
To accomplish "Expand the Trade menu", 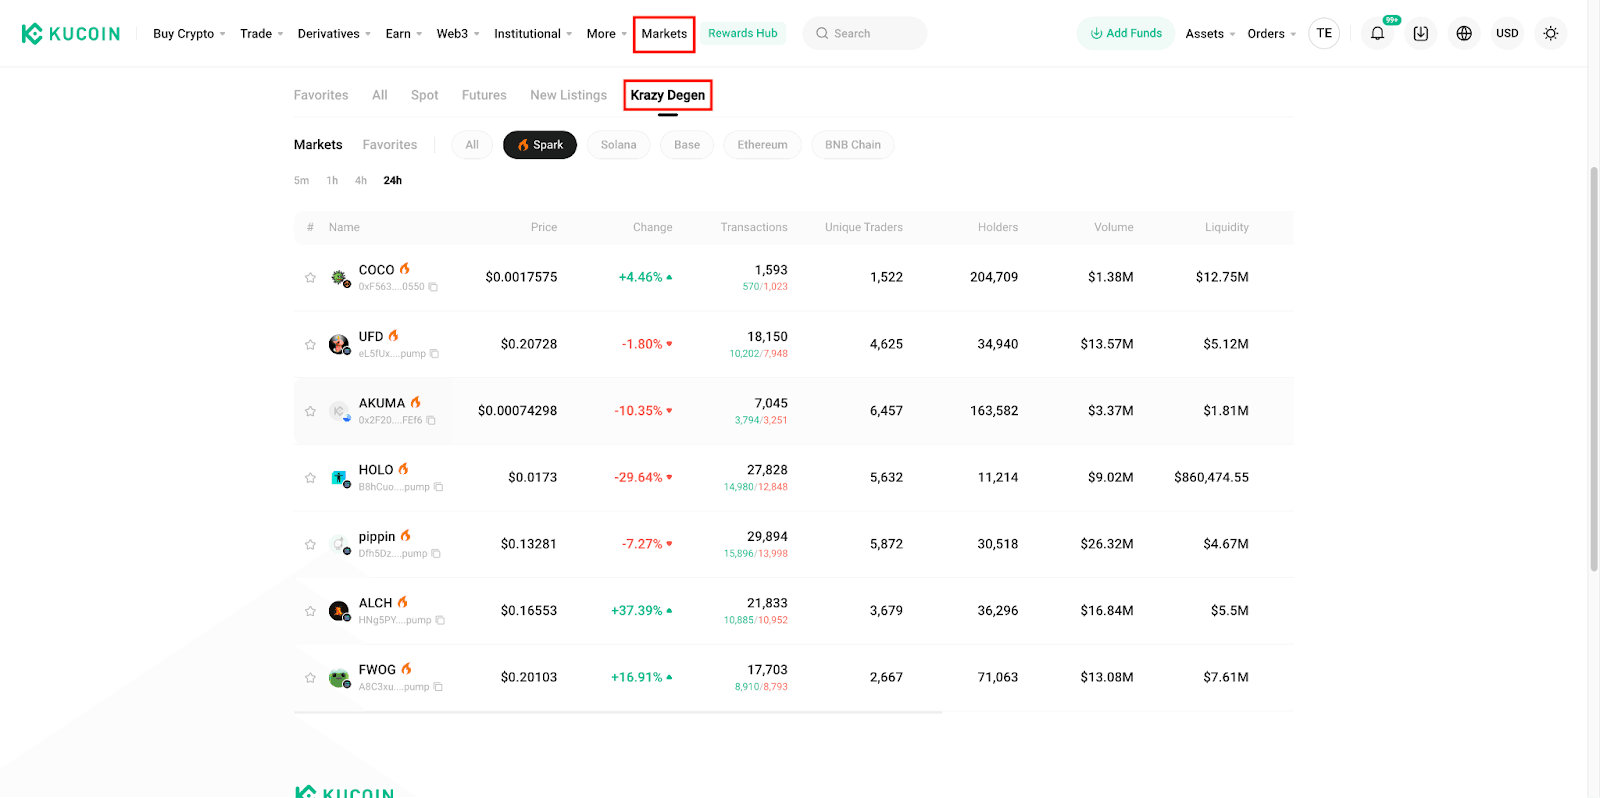I will point(262,34).
